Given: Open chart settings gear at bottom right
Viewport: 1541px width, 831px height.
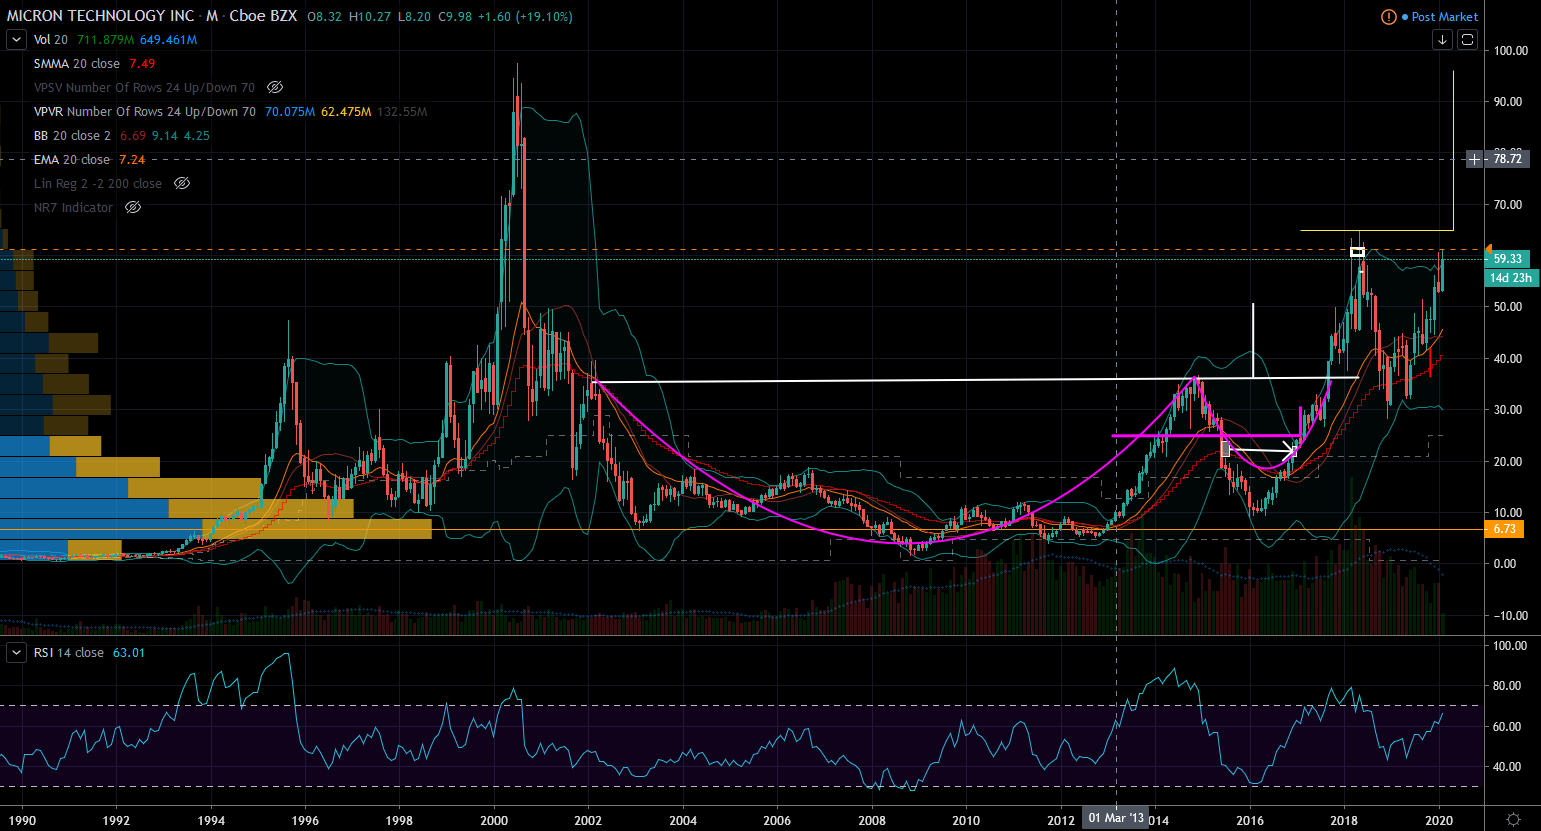Looking at the screenshot, I should pyautogui.click(x=1514, y=819).
